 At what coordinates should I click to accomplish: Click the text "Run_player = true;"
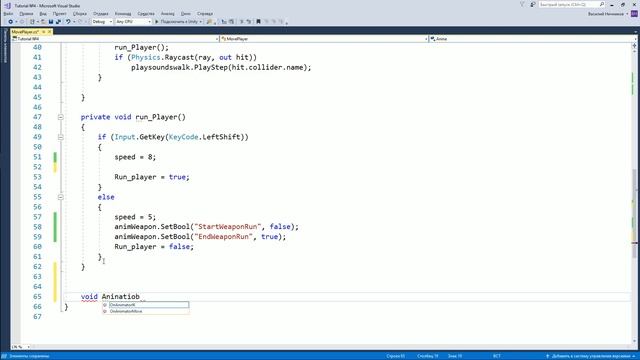(x=152, y=177)
